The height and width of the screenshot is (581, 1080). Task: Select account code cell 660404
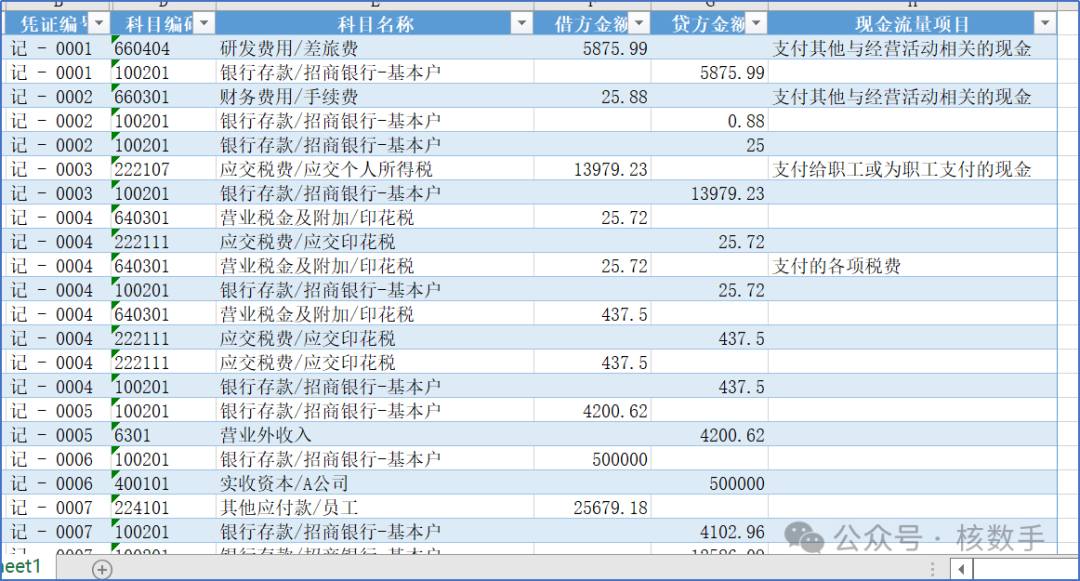click(164, 48)
